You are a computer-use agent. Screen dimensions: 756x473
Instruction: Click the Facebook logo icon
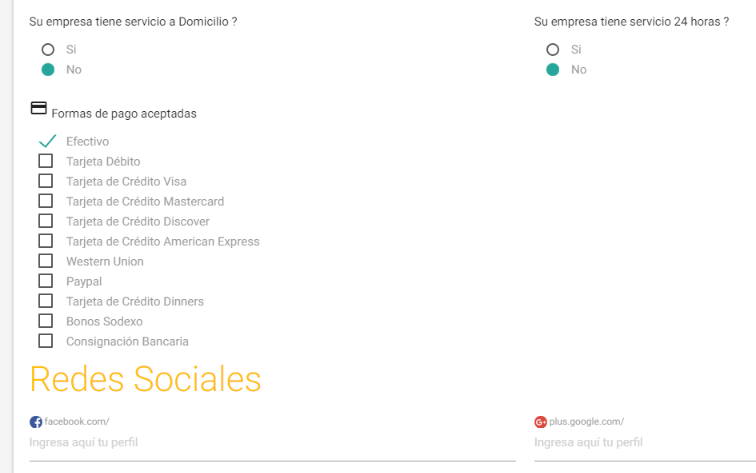tap(36, 422)
